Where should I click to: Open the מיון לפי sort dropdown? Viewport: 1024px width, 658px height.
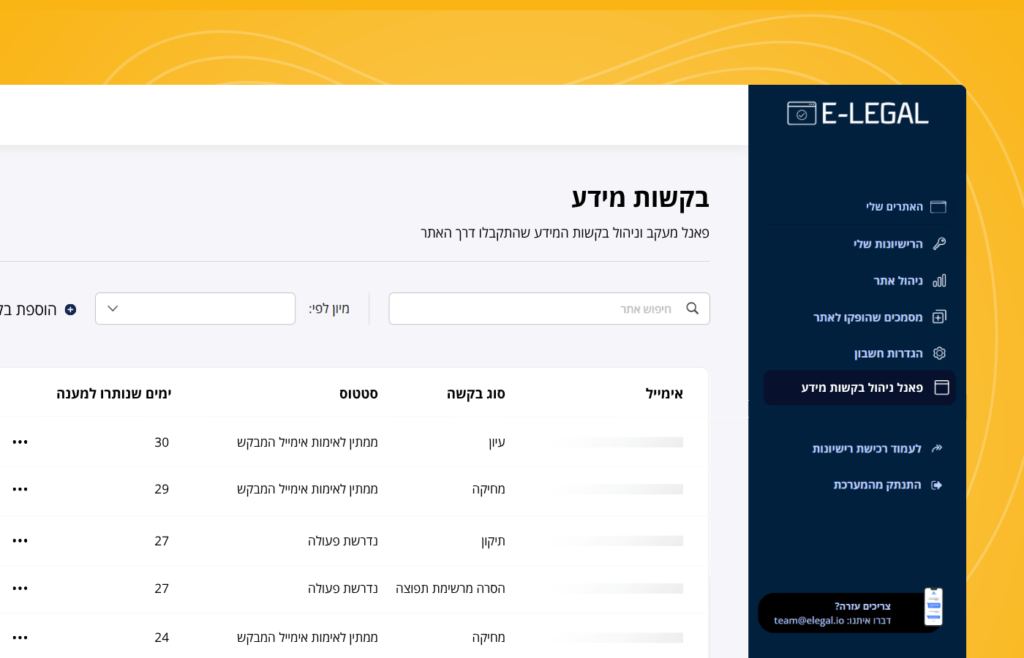pyautogui.click(x=194, y=309)
